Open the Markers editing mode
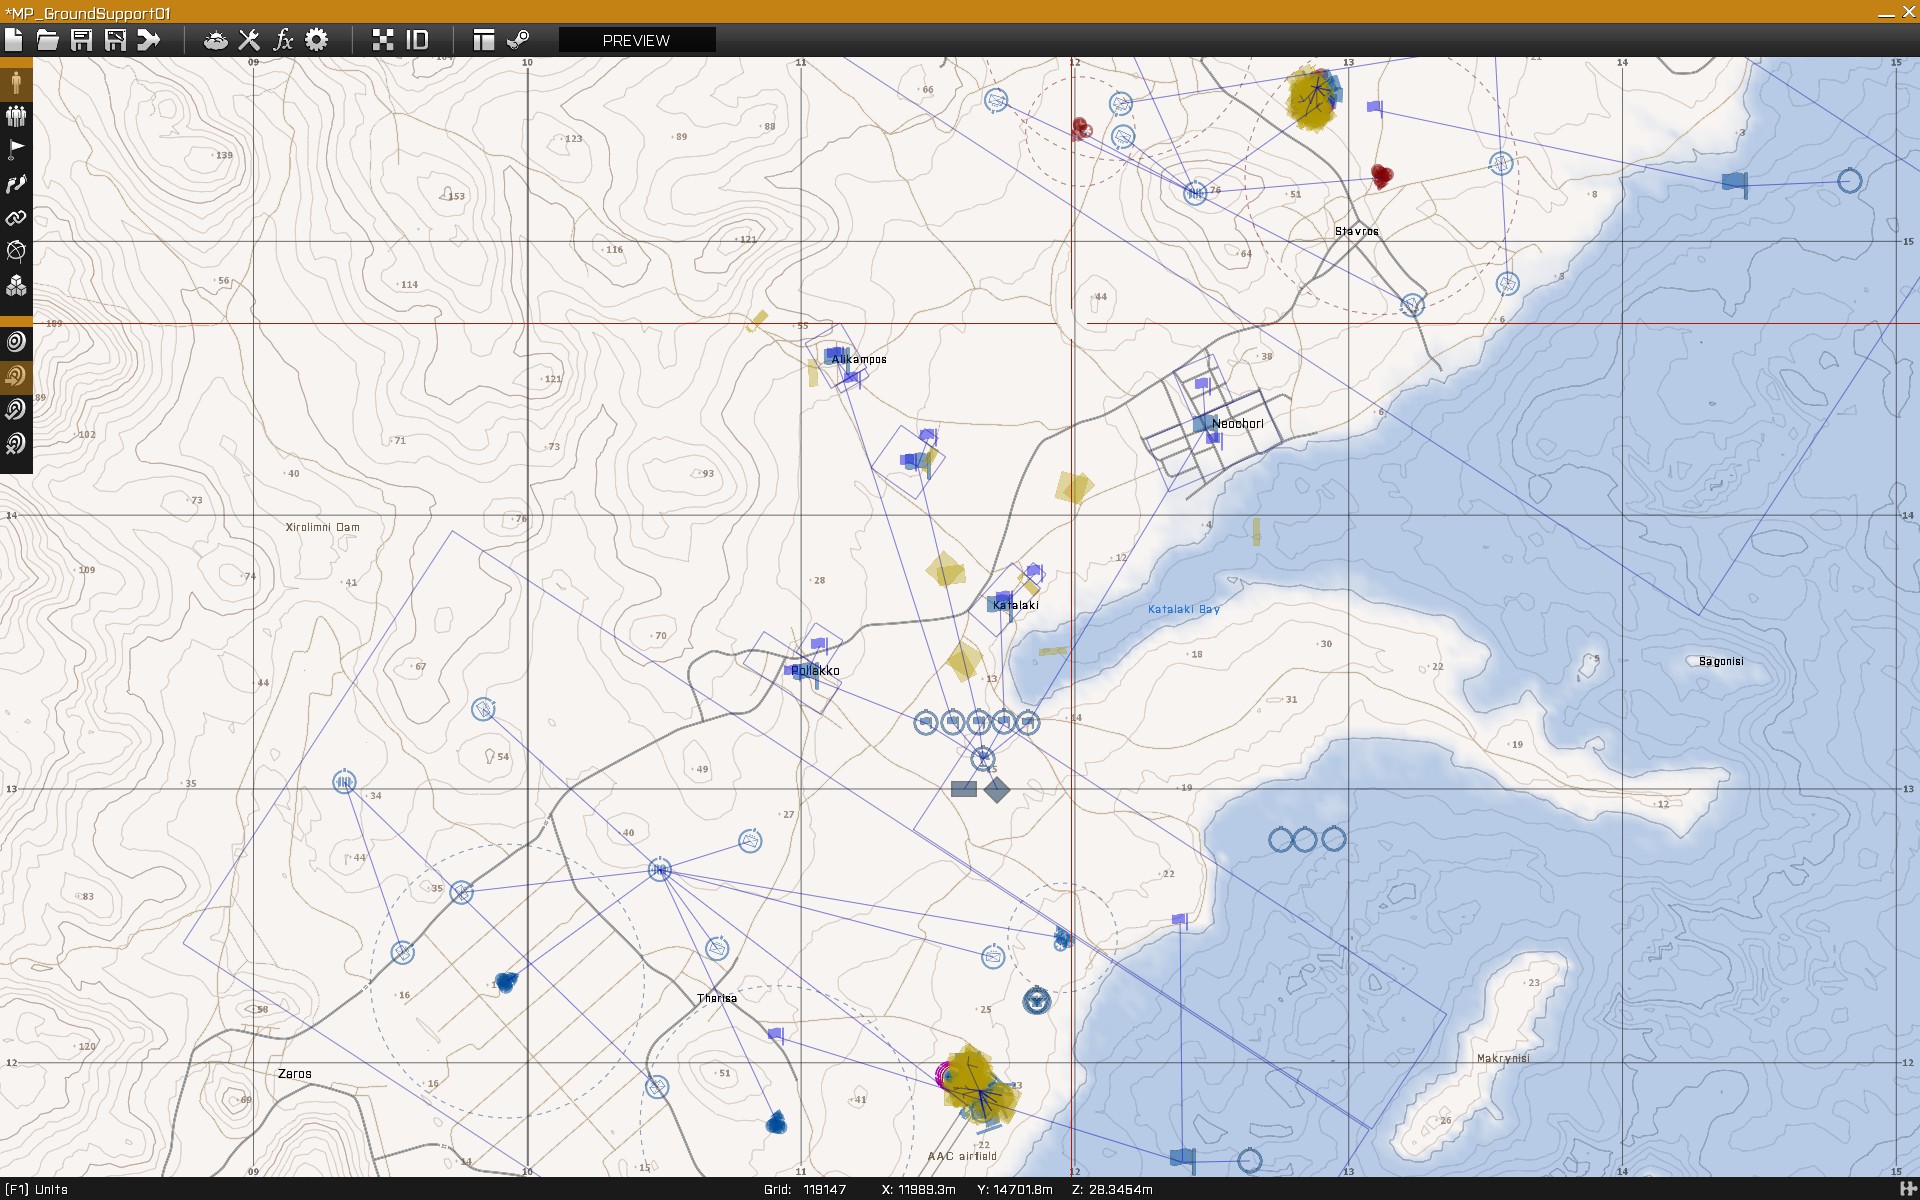 point(16,251)
